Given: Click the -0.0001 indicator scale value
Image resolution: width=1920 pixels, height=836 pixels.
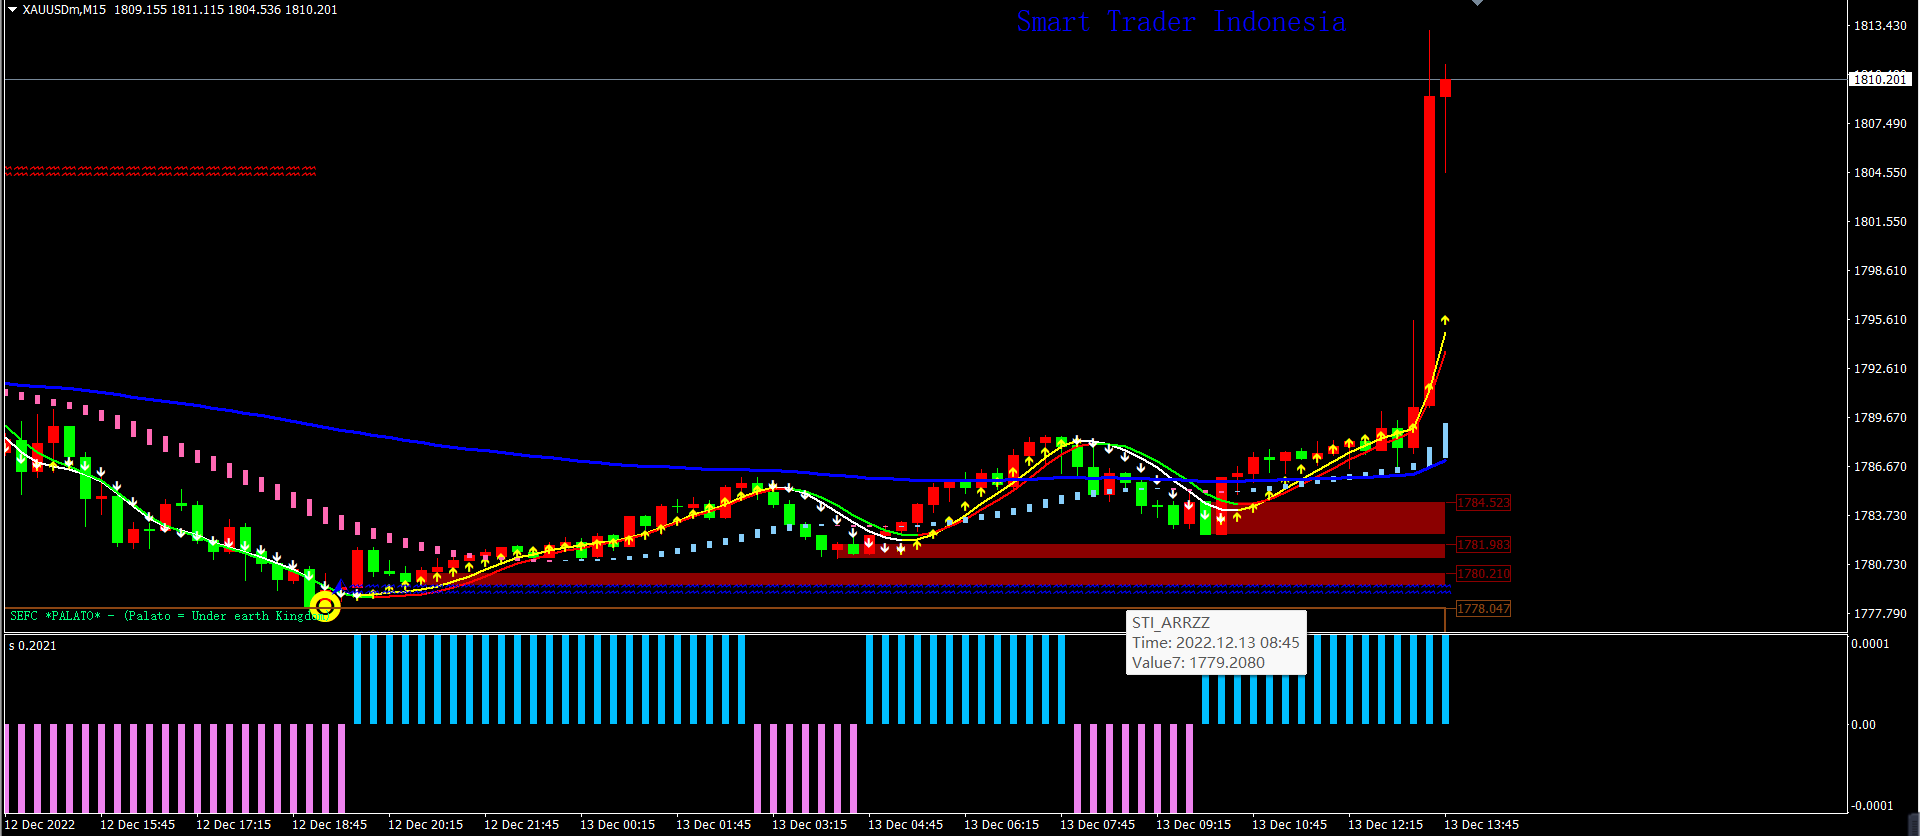Looking at the screenshot, I should point(1872,806).
